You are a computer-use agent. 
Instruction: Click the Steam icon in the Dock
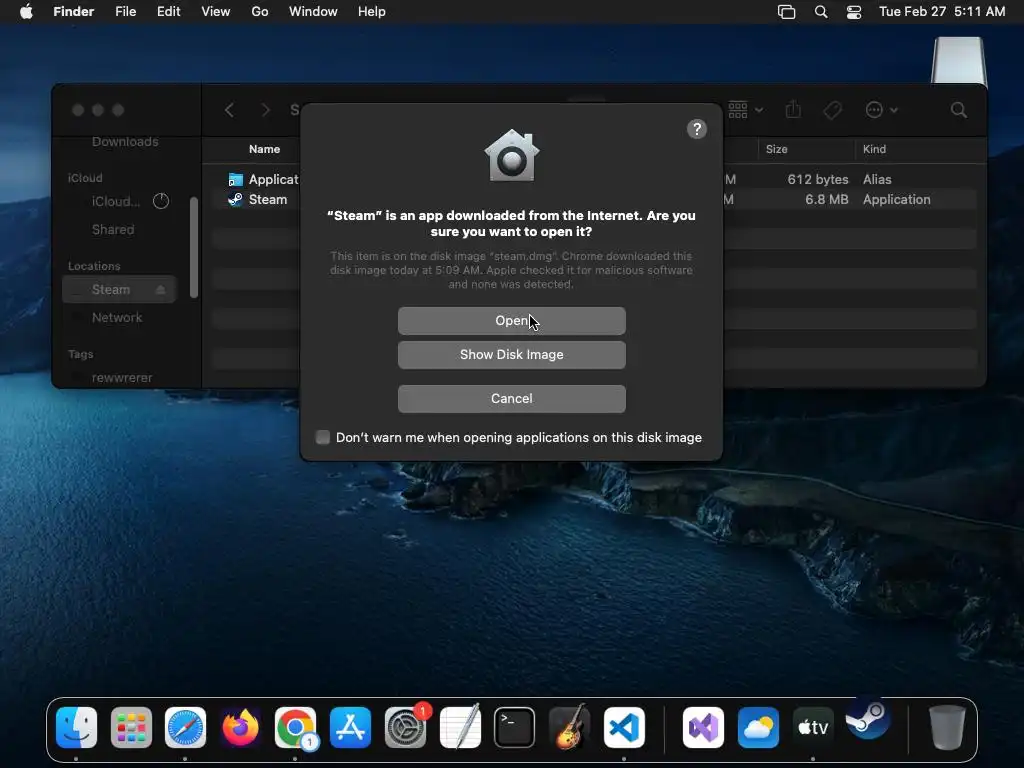[x=868, y=719]
